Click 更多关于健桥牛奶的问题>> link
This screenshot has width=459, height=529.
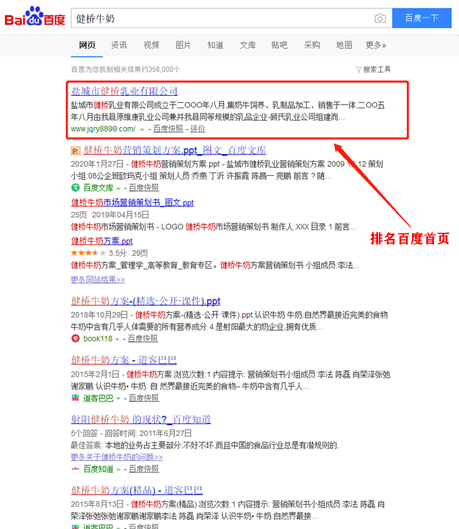(x=117, y=457)
